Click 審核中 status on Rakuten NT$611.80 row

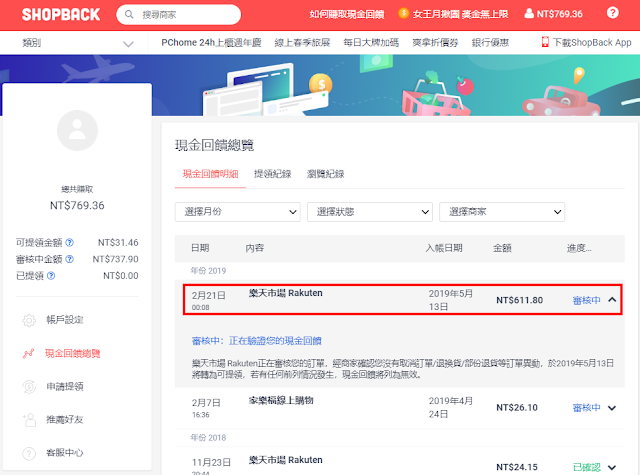(587, 300)
